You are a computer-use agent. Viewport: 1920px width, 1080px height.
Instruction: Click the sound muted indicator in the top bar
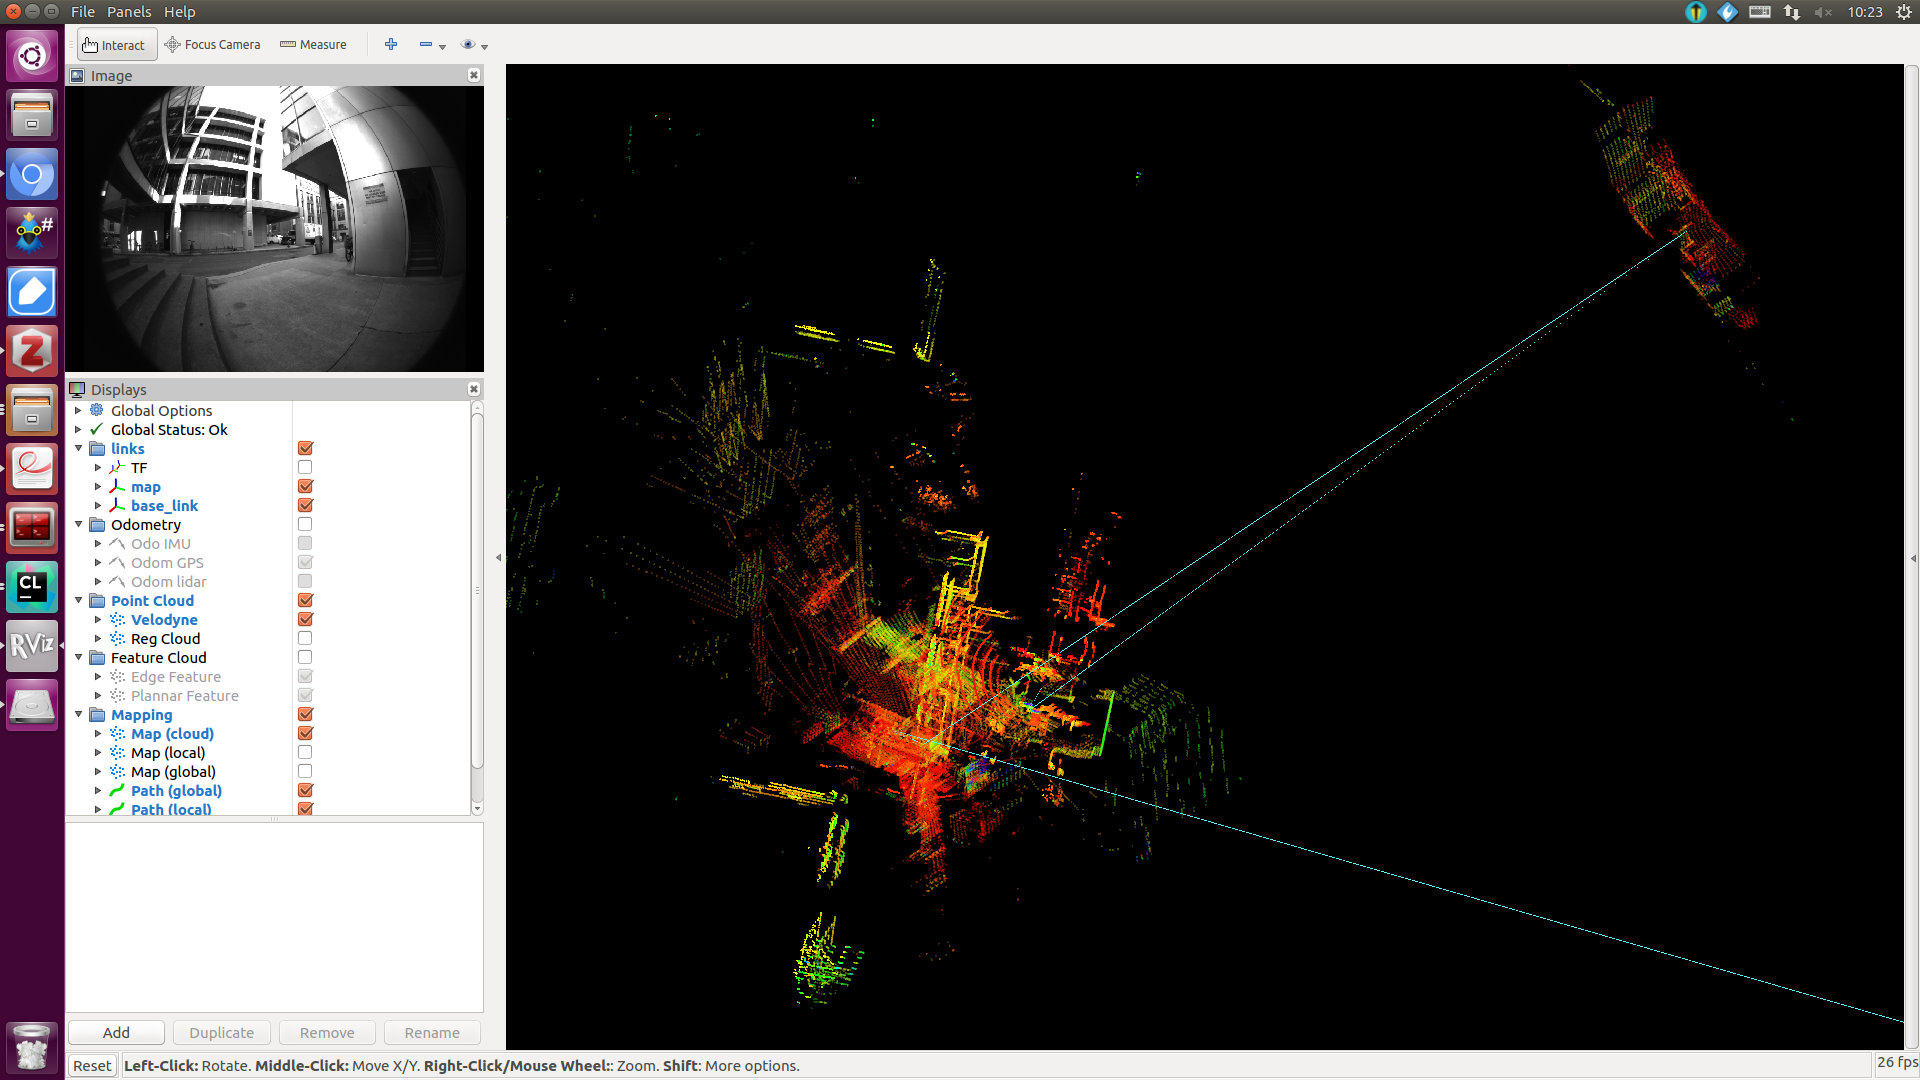pyautogui.click(x=1824, y=12)
